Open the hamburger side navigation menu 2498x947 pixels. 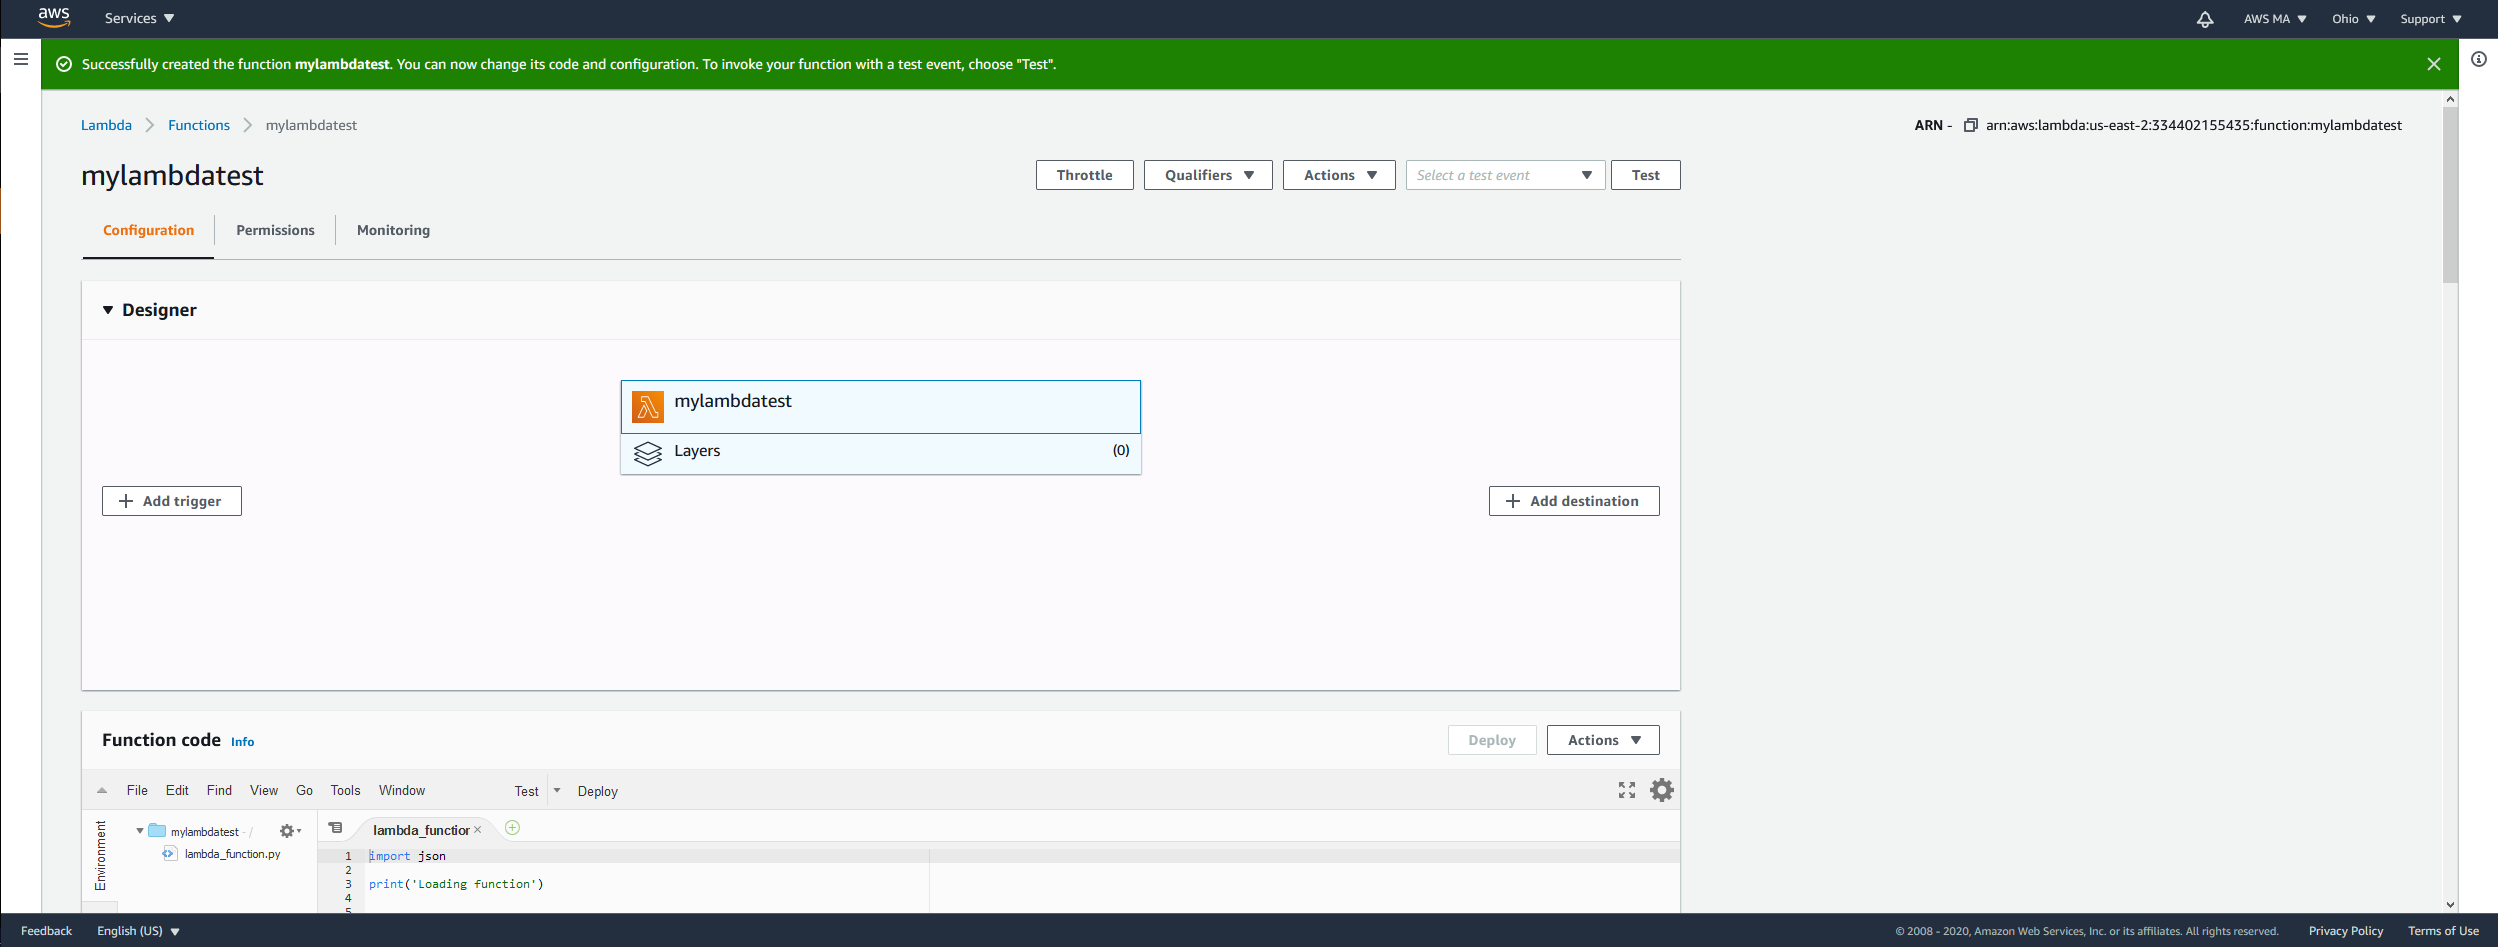pyautogui.click(x=20, y=59)
